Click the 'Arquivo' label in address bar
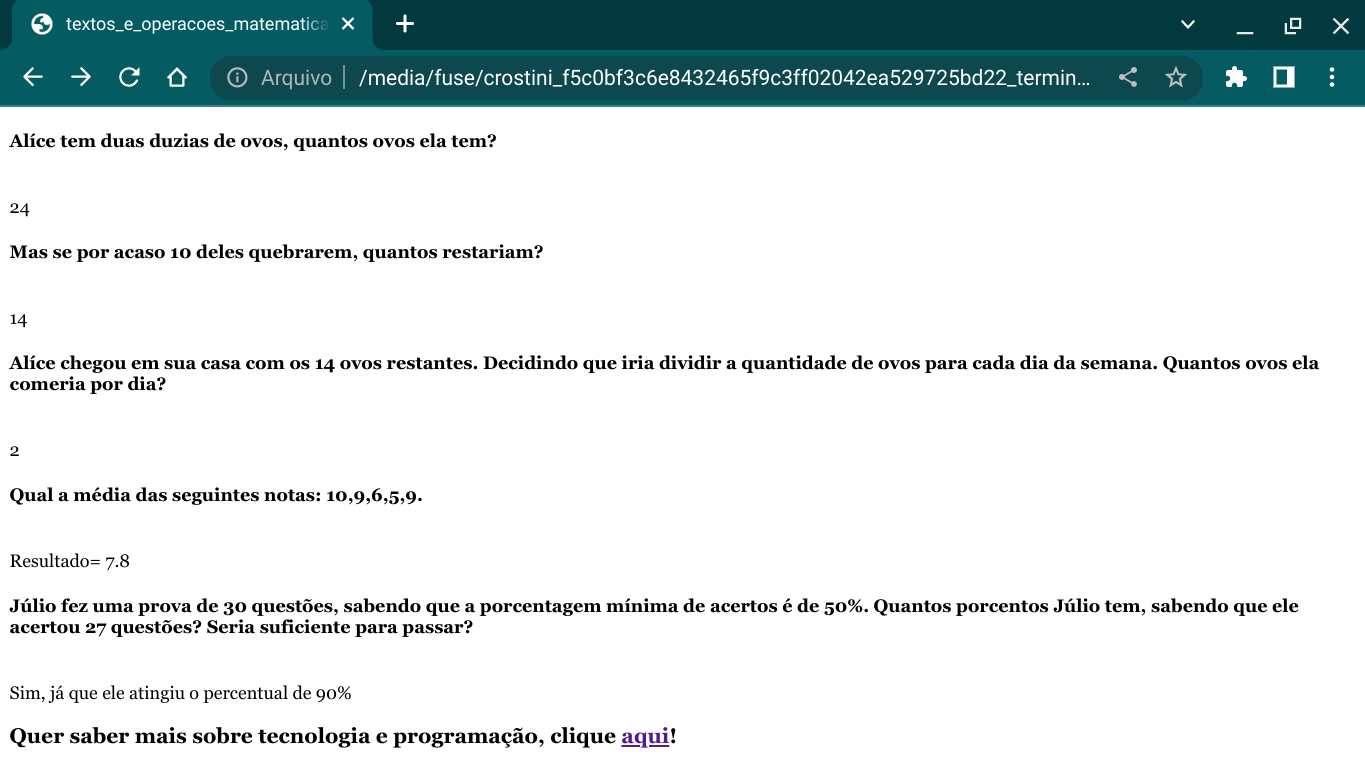 click(x=296, y=77)
